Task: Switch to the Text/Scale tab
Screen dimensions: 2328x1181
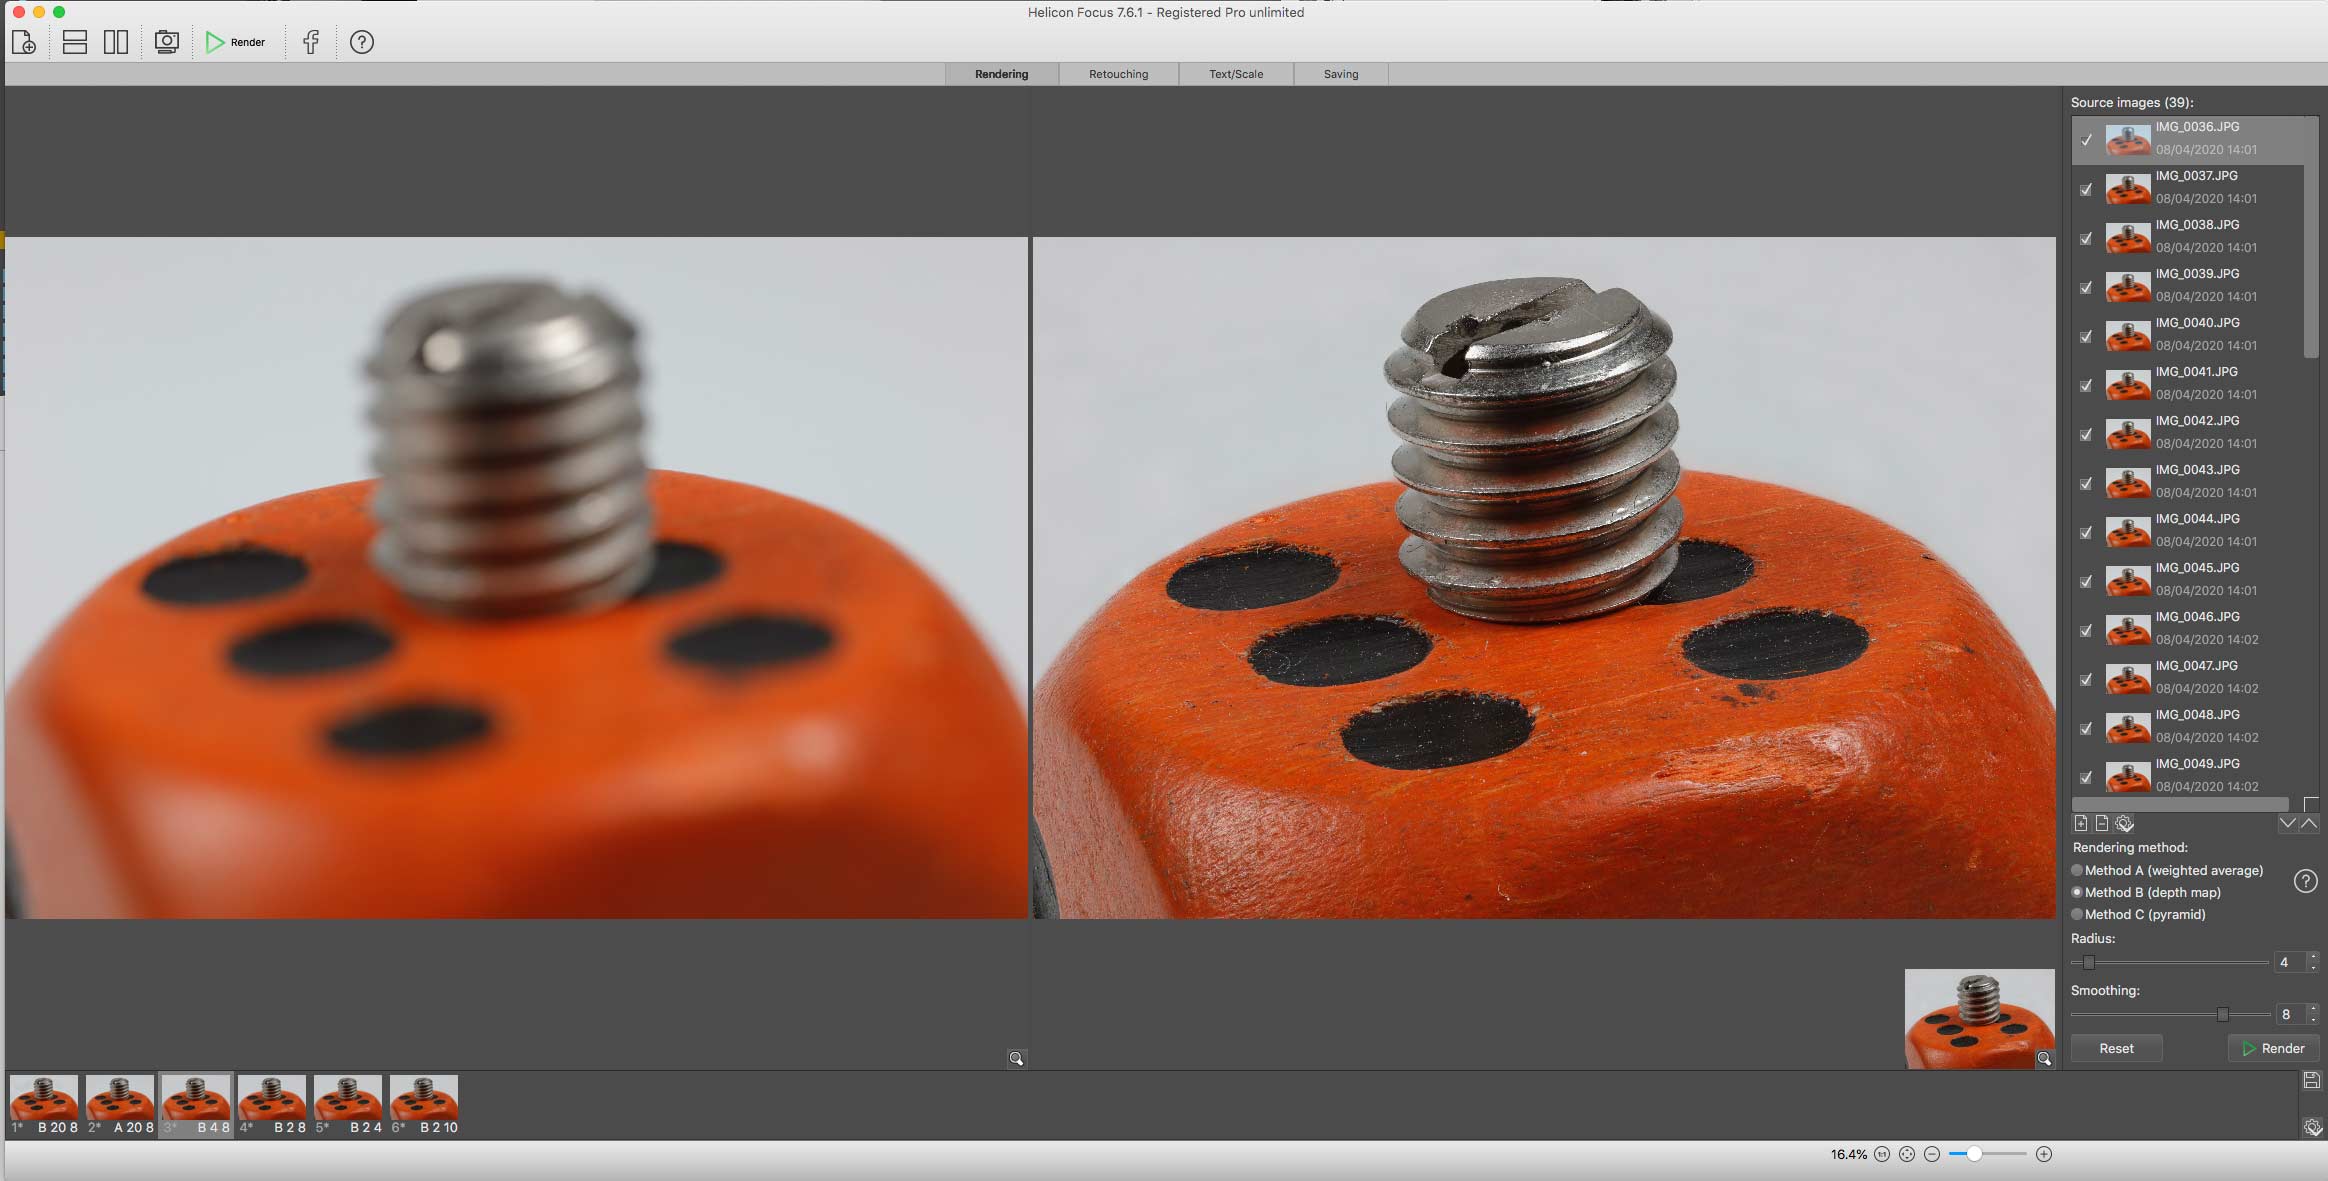Action: [x=1236, y=74]
